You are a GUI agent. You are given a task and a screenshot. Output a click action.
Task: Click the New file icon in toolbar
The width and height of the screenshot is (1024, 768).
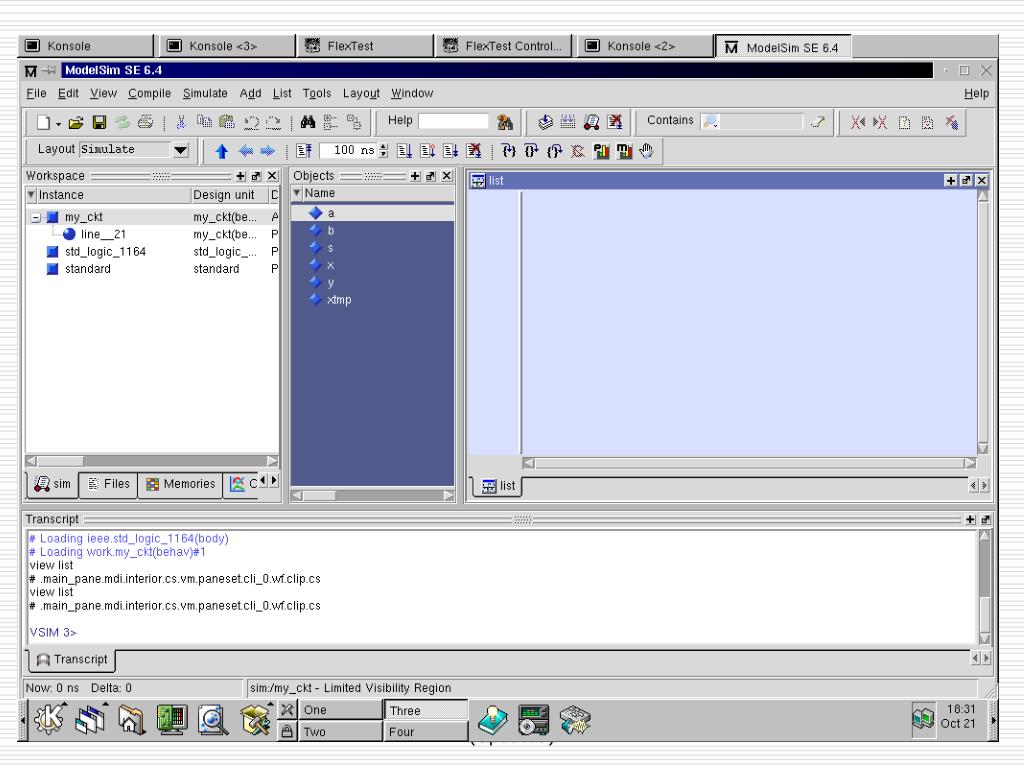tap(43, 122)
